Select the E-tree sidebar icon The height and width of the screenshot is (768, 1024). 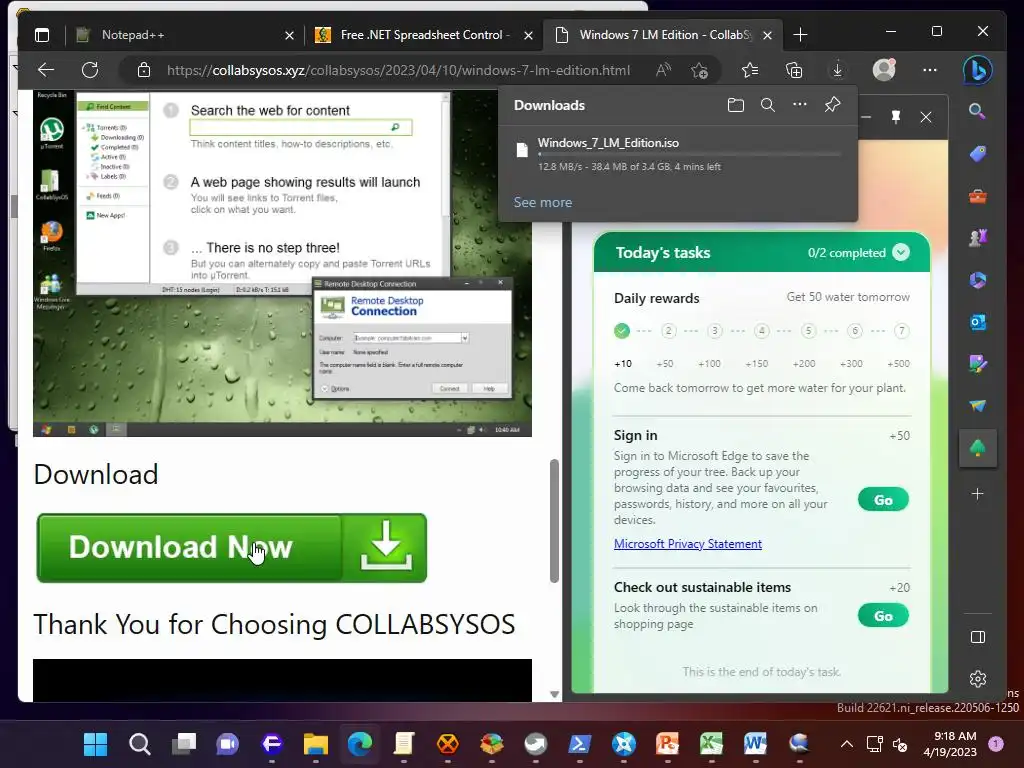pos(978,448)
